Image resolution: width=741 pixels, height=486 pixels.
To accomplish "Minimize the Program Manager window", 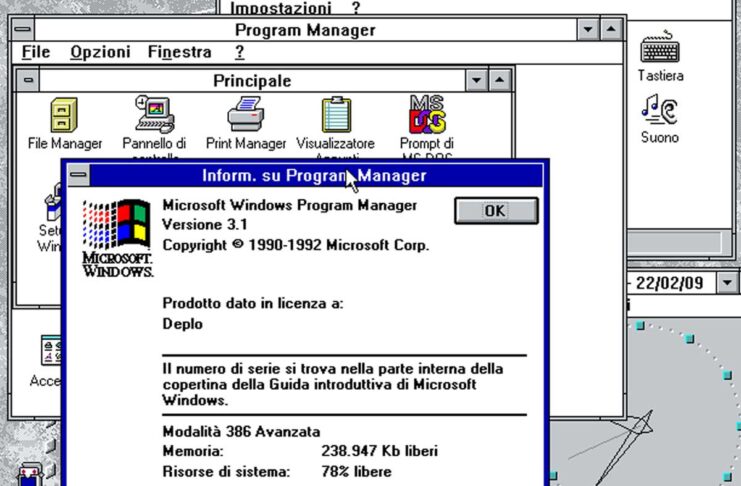I will 588,30.
